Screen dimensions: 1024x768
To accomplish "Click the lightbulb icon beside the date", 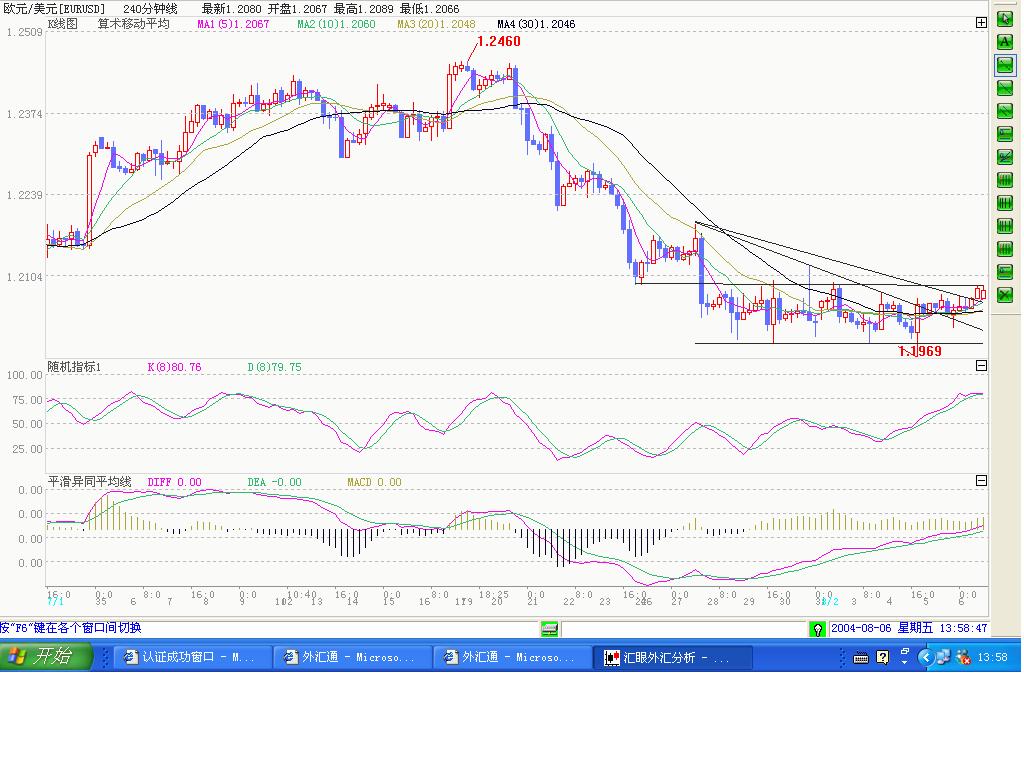I will tap(817, 629).
